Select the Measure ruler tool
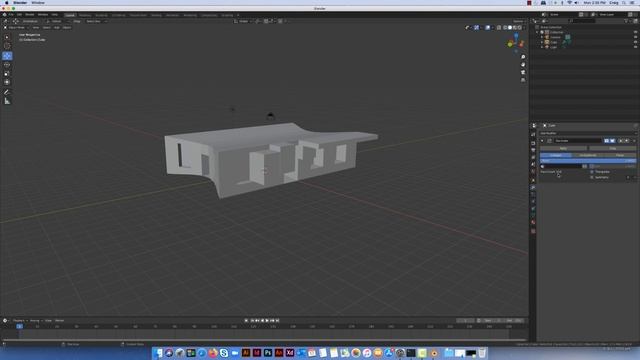 click(x=7, y=101)
